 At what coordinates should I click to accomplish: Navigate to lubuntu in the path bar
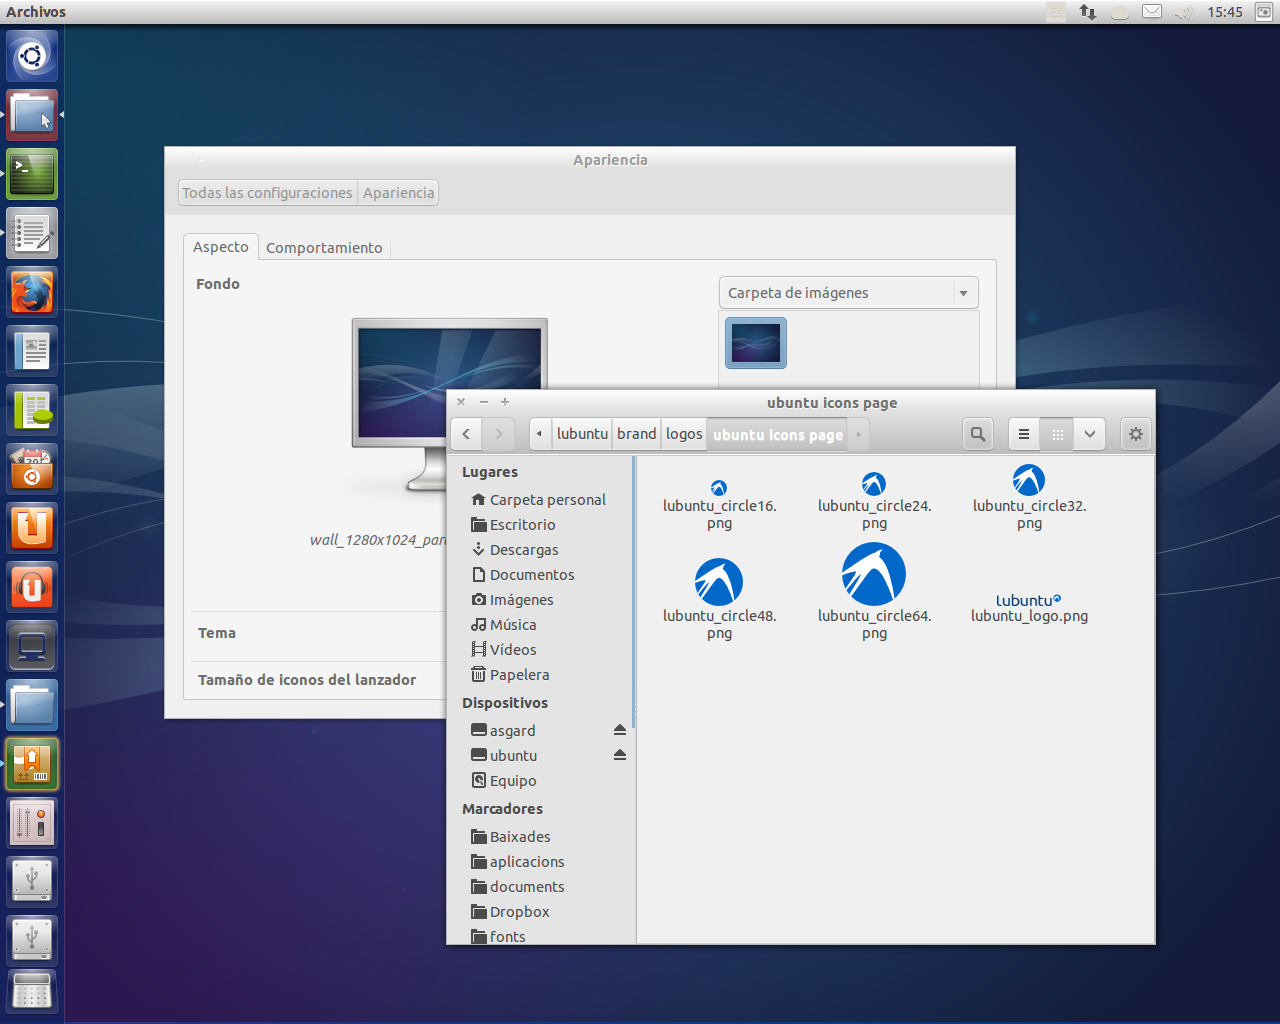[582, 434]
